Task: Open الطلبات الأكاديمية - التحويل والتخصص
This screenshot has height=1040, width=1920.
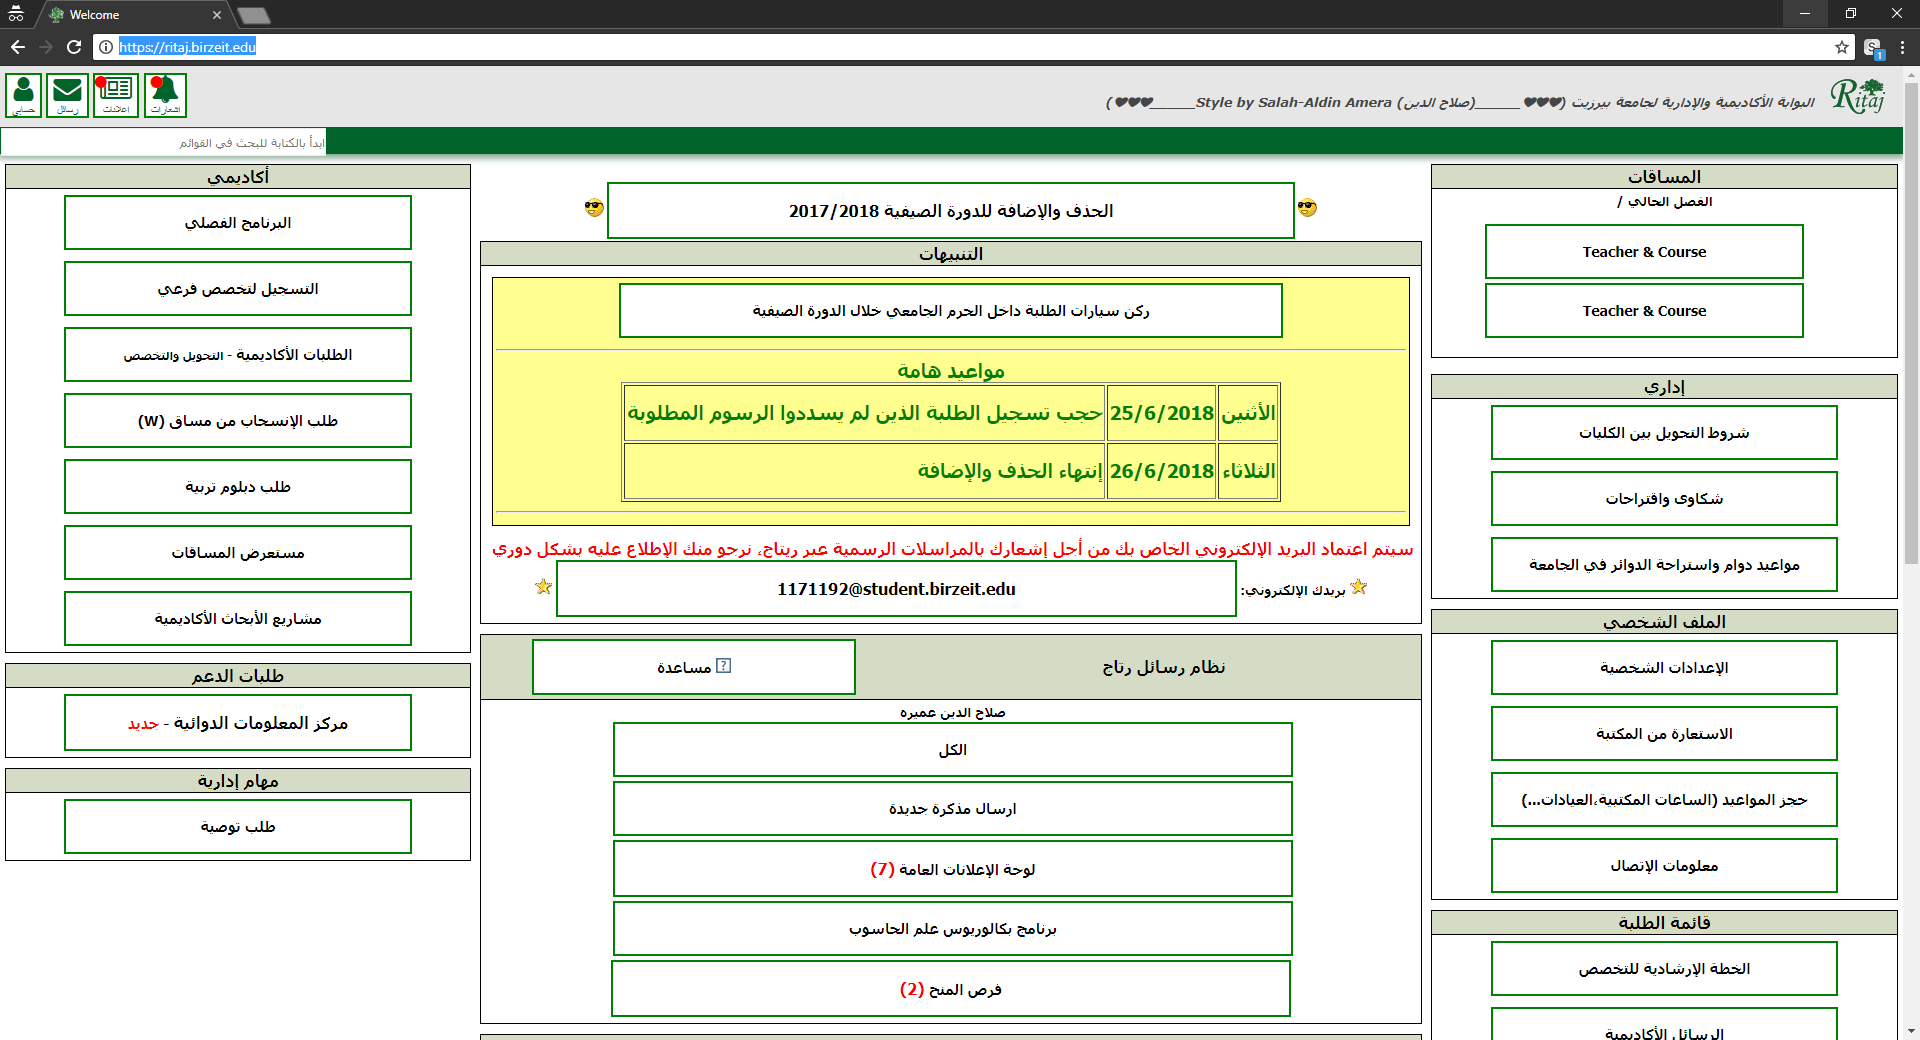Action: click(238, 355)
